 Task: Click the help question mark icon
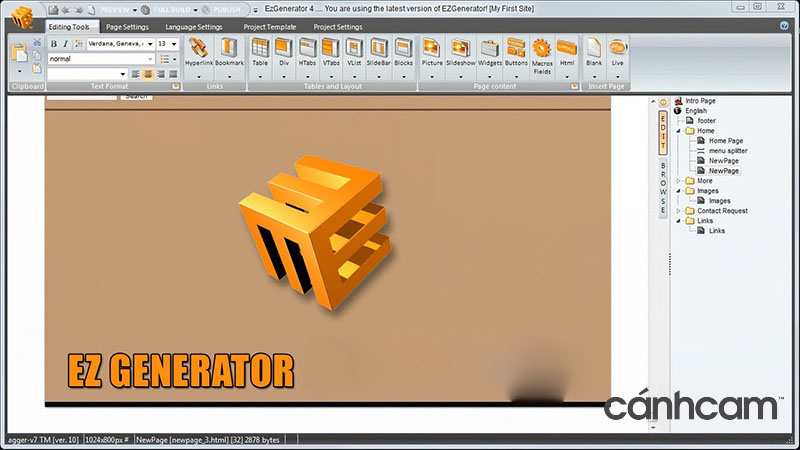click(x=784, y=26)
